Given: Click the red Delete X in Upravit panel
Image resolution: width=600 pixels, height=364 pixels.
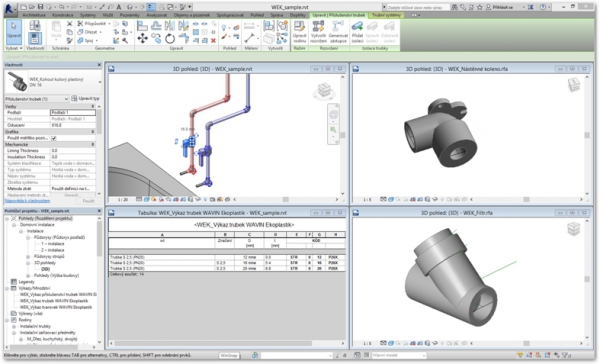Looking at the screenshot, I should [214, 40].
